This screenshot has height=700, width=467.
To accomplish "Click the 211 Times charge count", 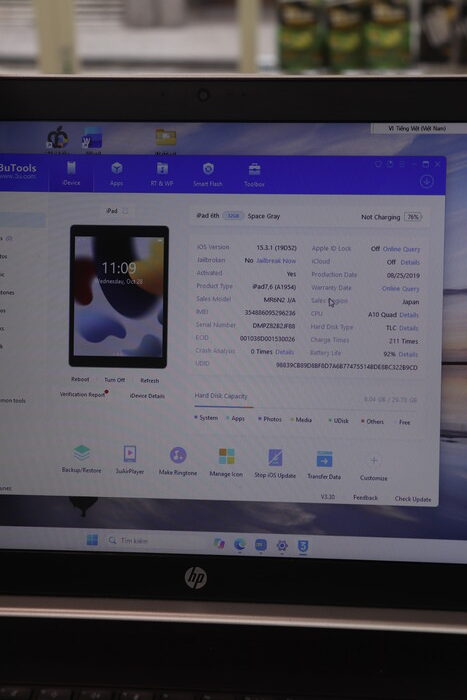I will tap(403, 341).
